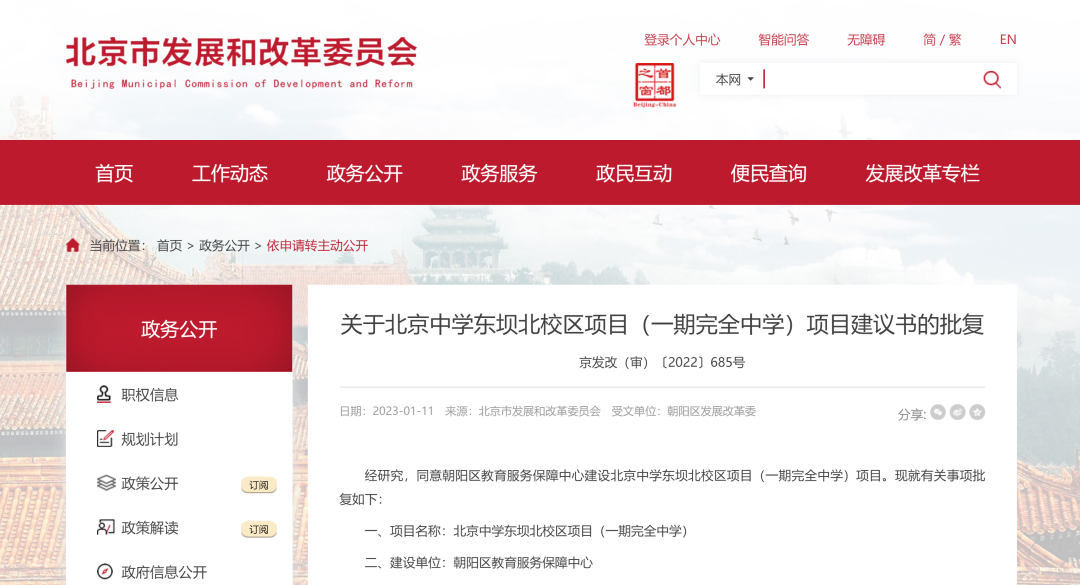This screenshot has height=585, width=1080.
Task: Select 便民查询 in the navigation bar
Action: click(768, 173)
